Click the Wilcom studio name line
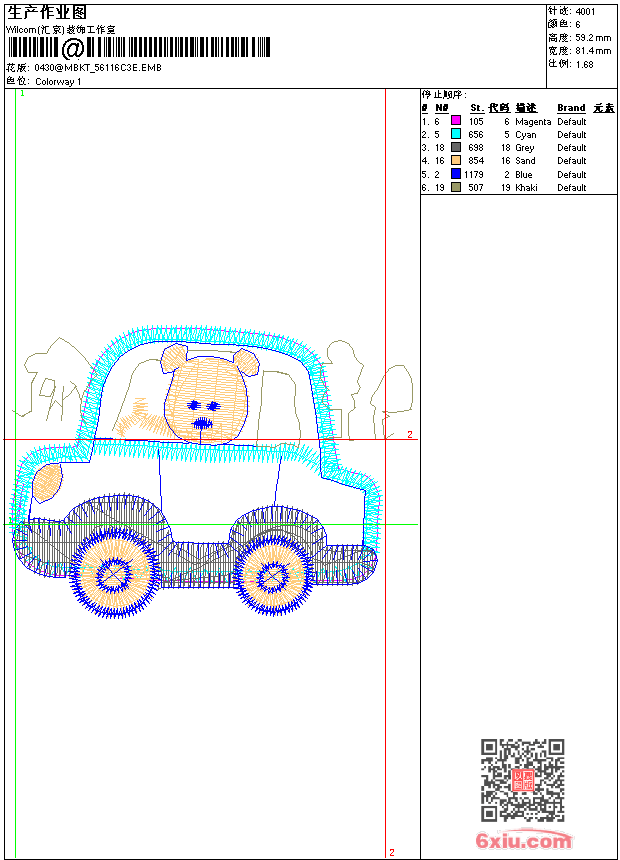Screen dimensions: 620x860 pyautogui.click(x=60, y=30)
